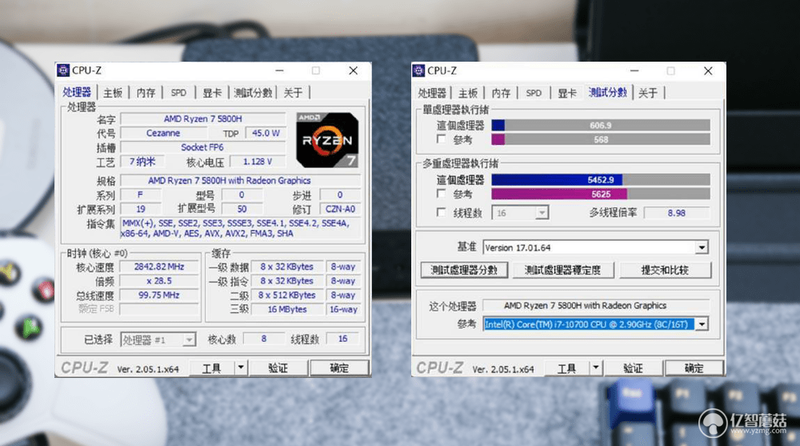Close the left CPU-Z window
Screen dimensions: 800x446
coord(353,70)
